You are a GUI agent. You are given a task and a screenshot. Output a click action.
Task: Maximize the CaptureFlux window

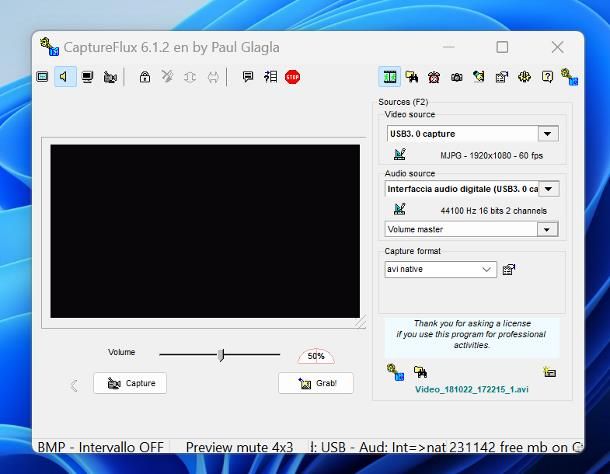tap(502, 47)
